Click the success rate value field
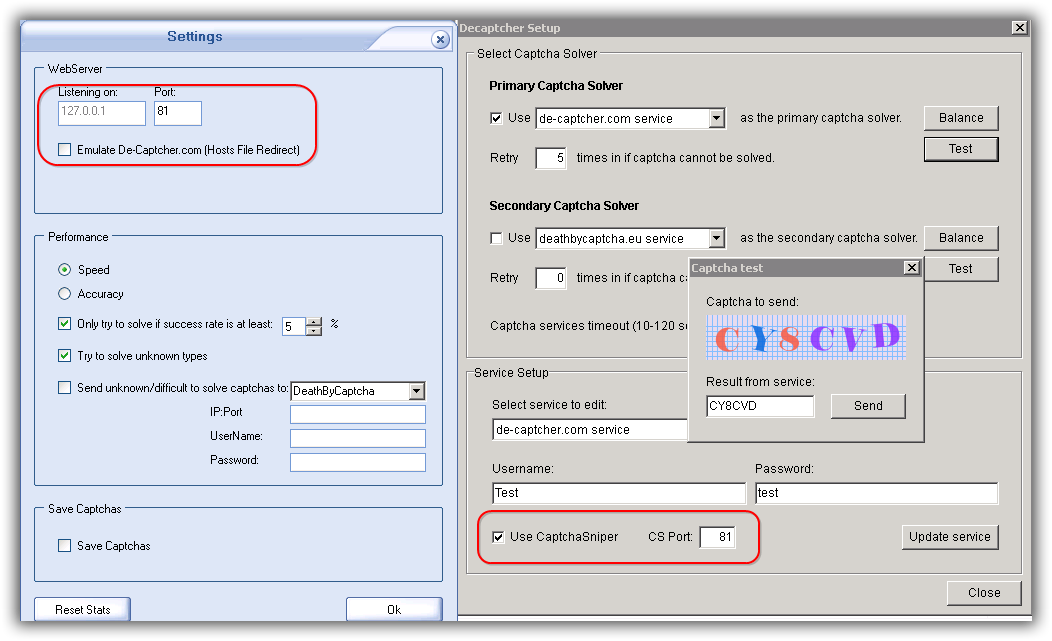Image resolution: width=1052 pixels, height=641 pixels. pyautogui.click(x=294, y=327)
